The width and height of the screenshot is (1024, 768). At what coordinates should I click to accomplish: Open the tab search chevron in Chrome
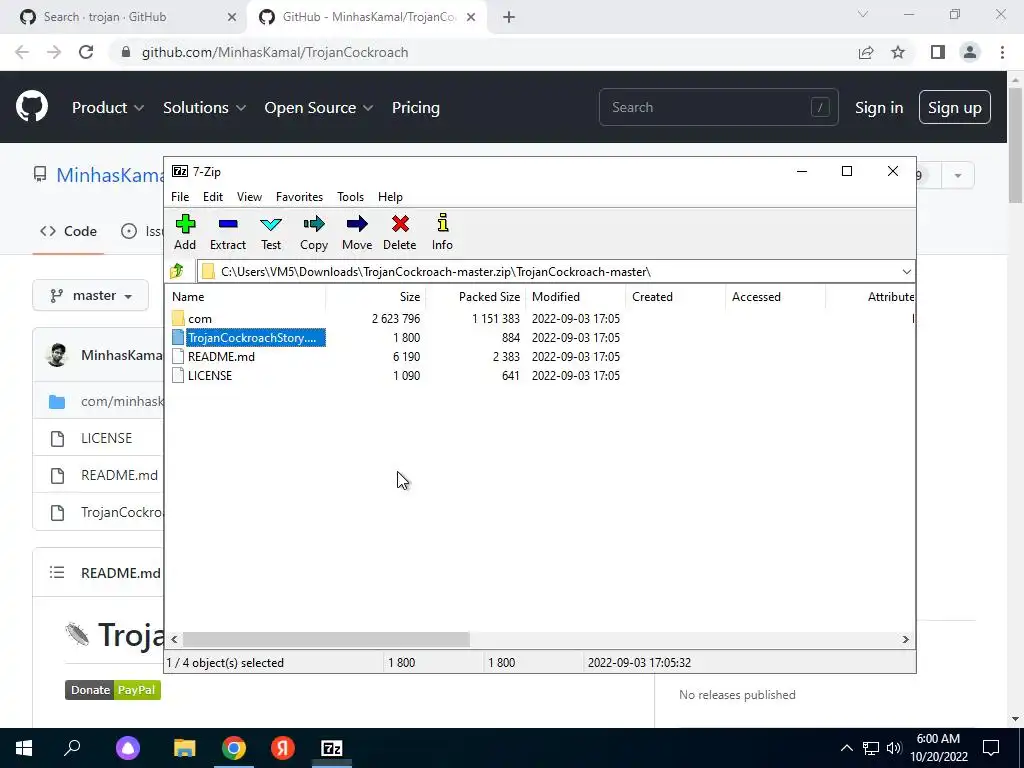point(863,14)
